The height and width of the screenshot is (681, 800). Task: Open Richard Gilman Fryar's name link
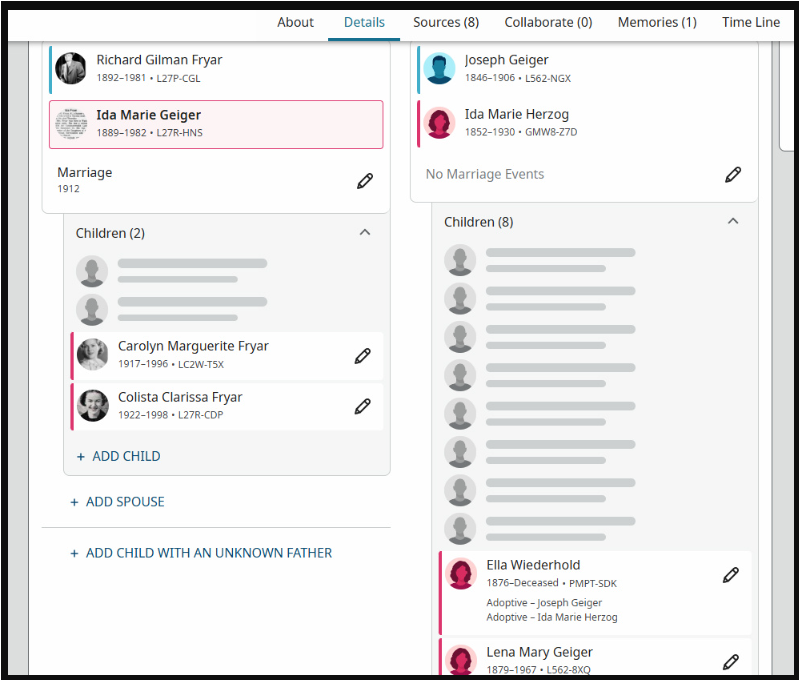coord(159,60)
